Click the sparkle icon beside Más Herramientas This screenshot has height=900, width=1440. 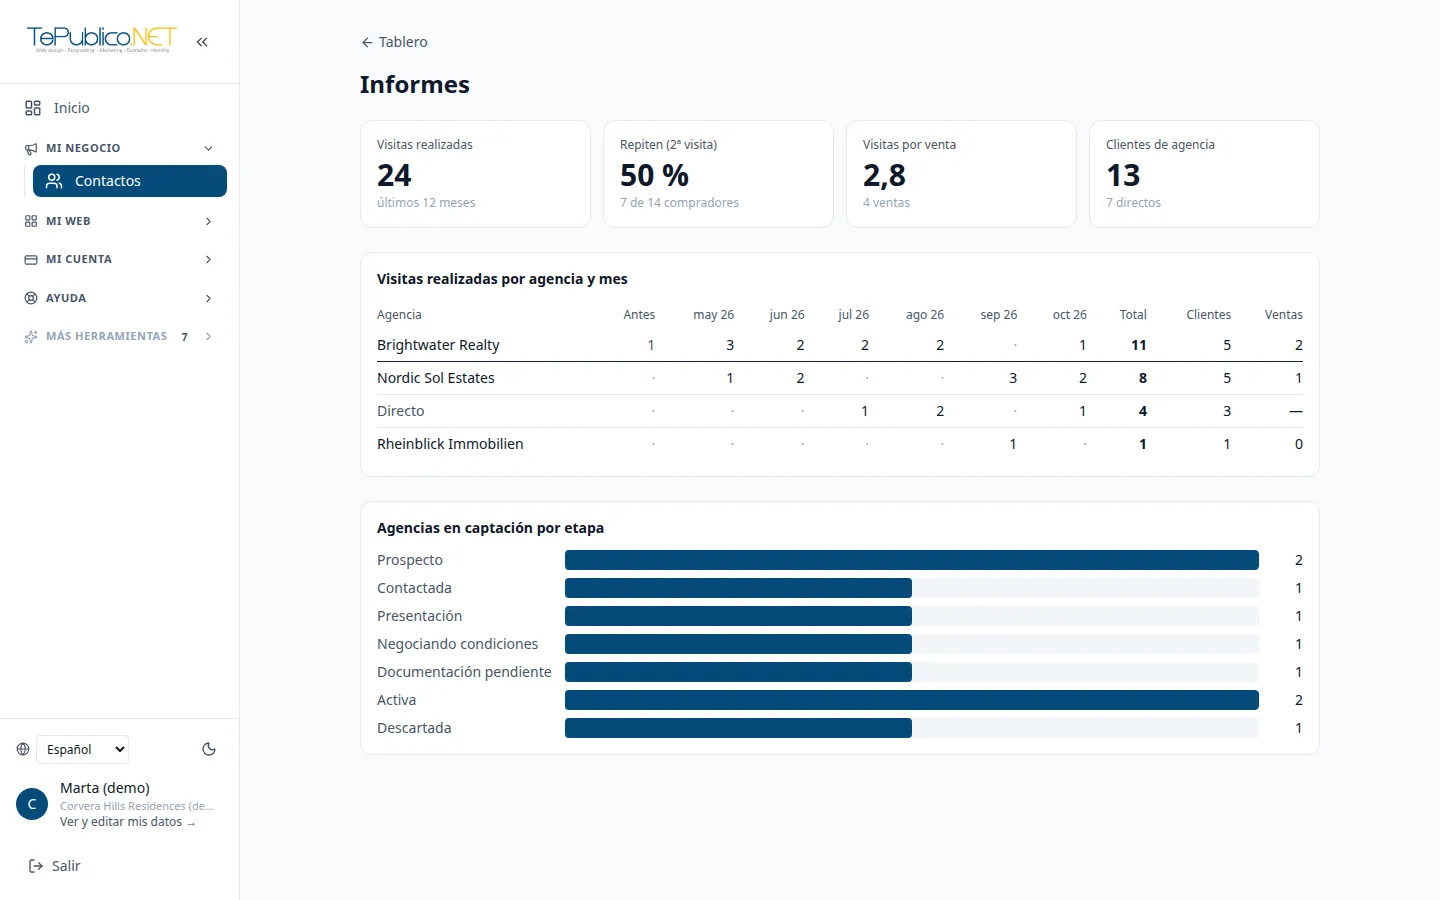(x=31, y=336)
